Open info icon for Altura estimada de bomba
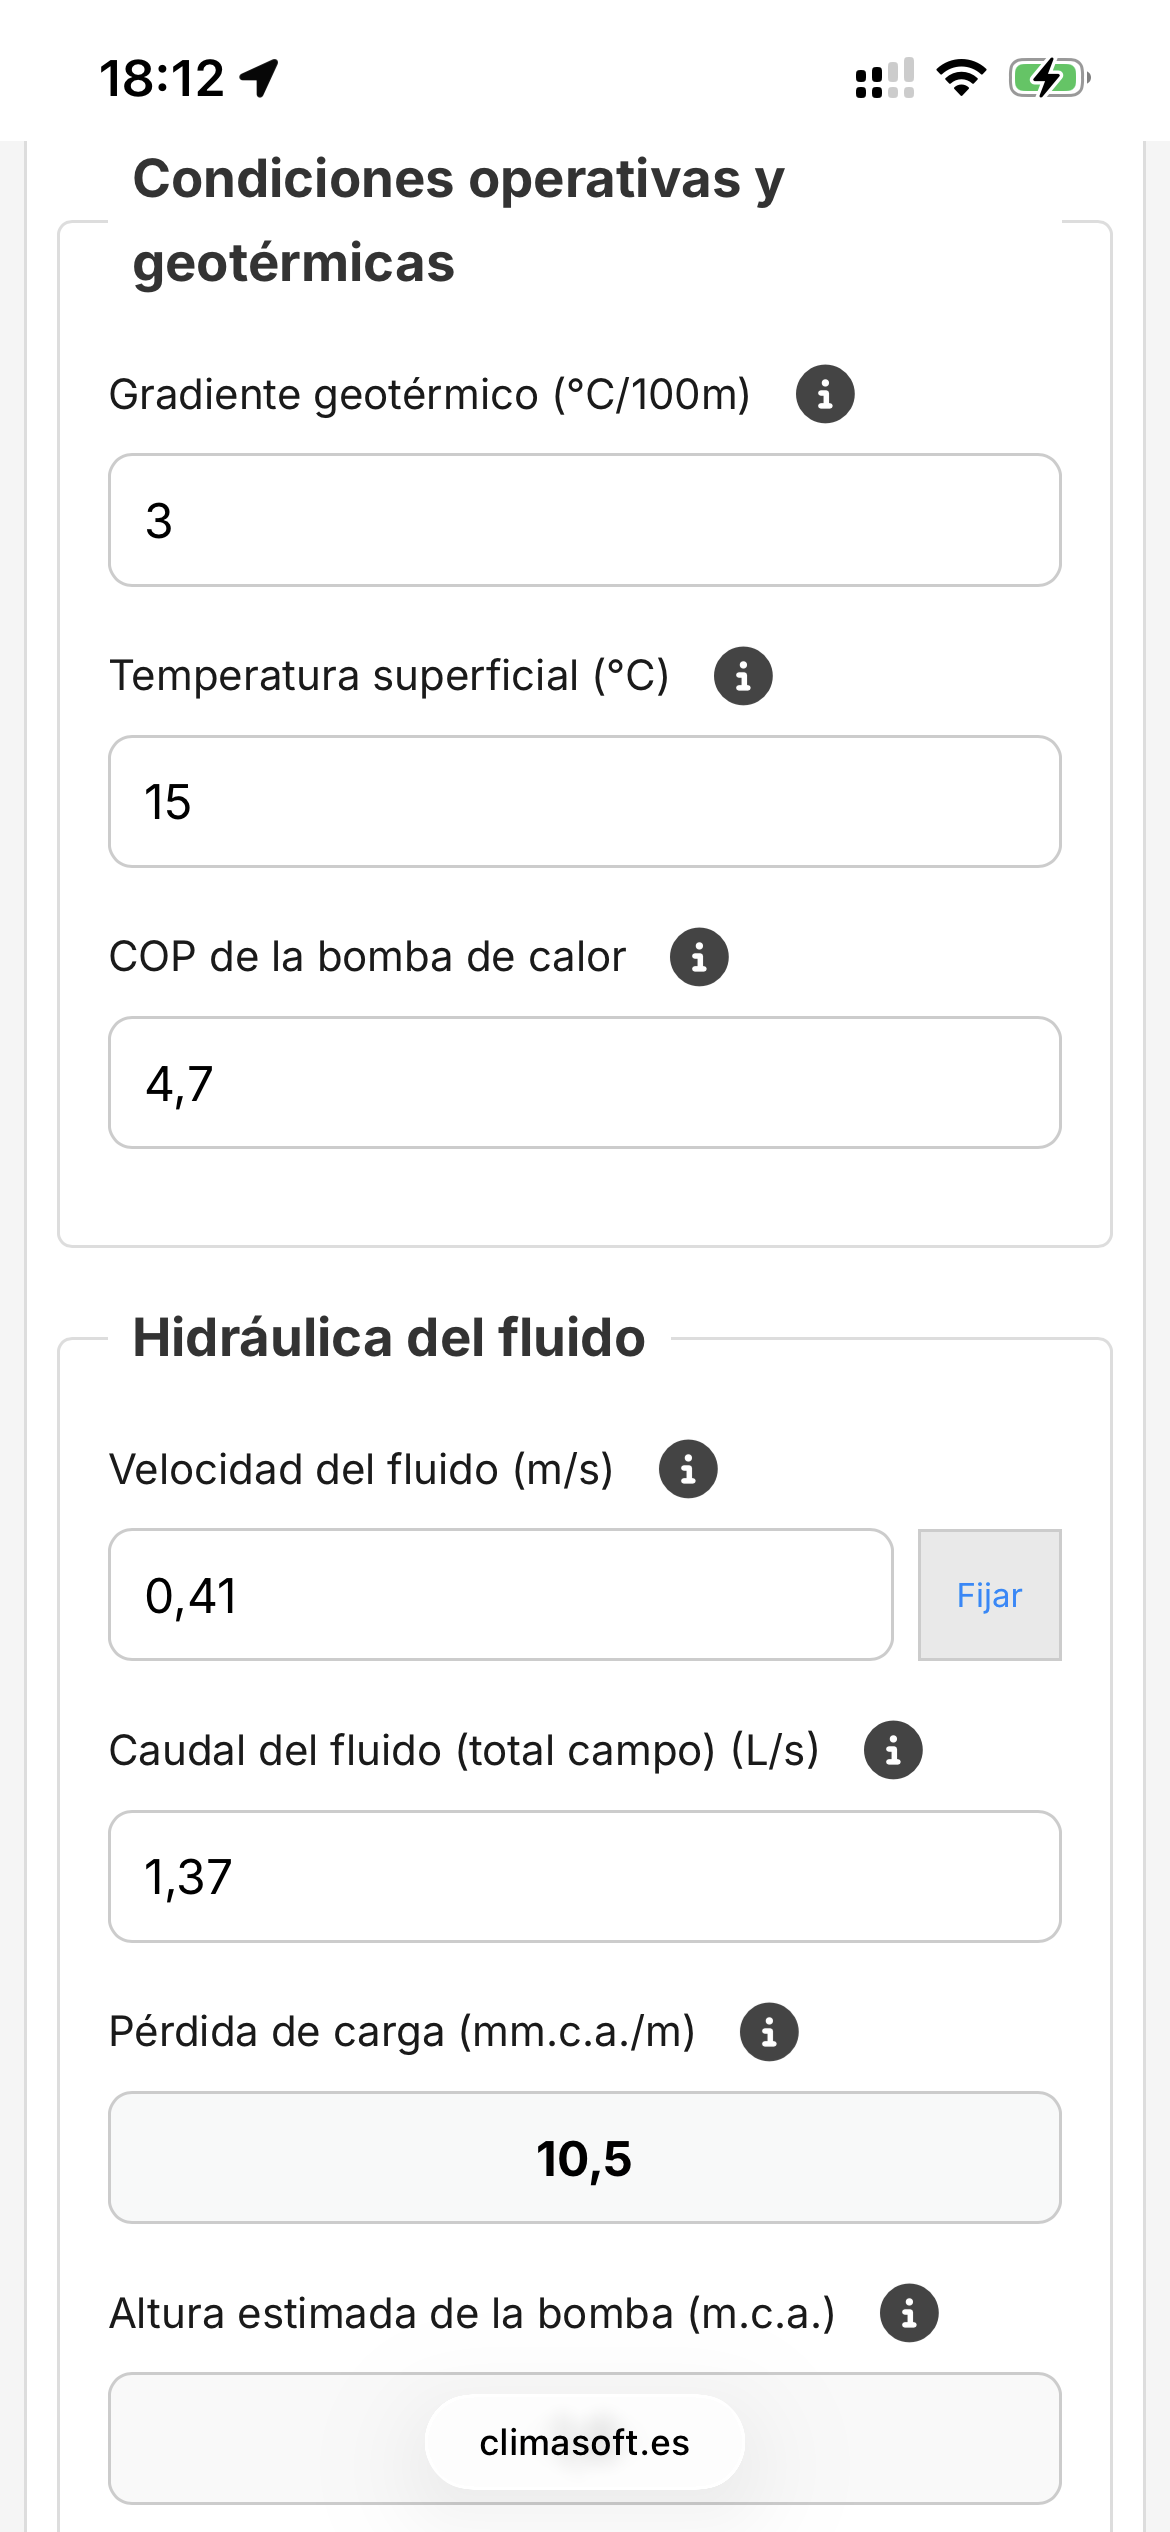1170x2532 pixels. click(x=909, y=2313)
